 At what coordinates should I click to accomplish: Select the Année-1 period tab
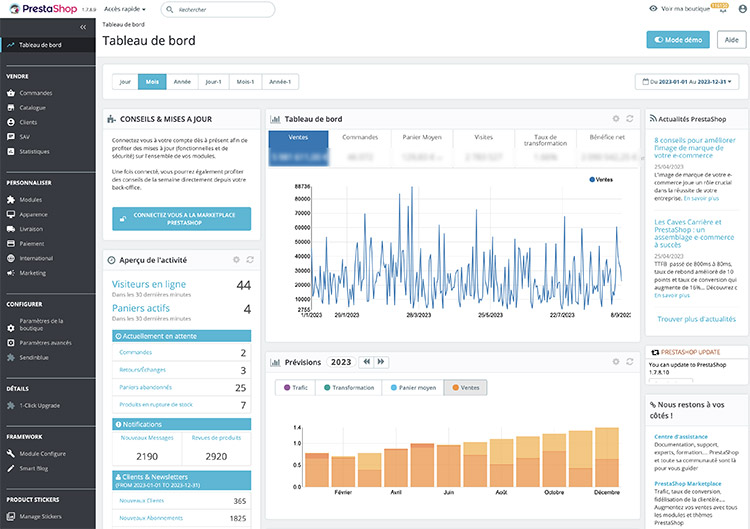[280, 82]
